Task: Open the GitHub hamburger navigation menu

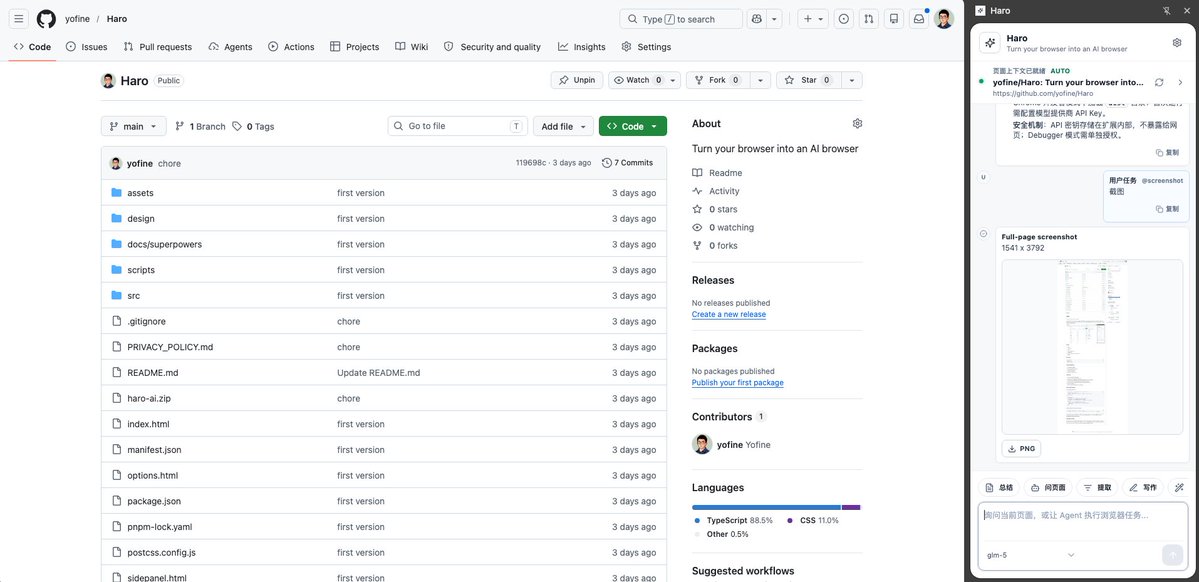Action: tap(19, 18)
